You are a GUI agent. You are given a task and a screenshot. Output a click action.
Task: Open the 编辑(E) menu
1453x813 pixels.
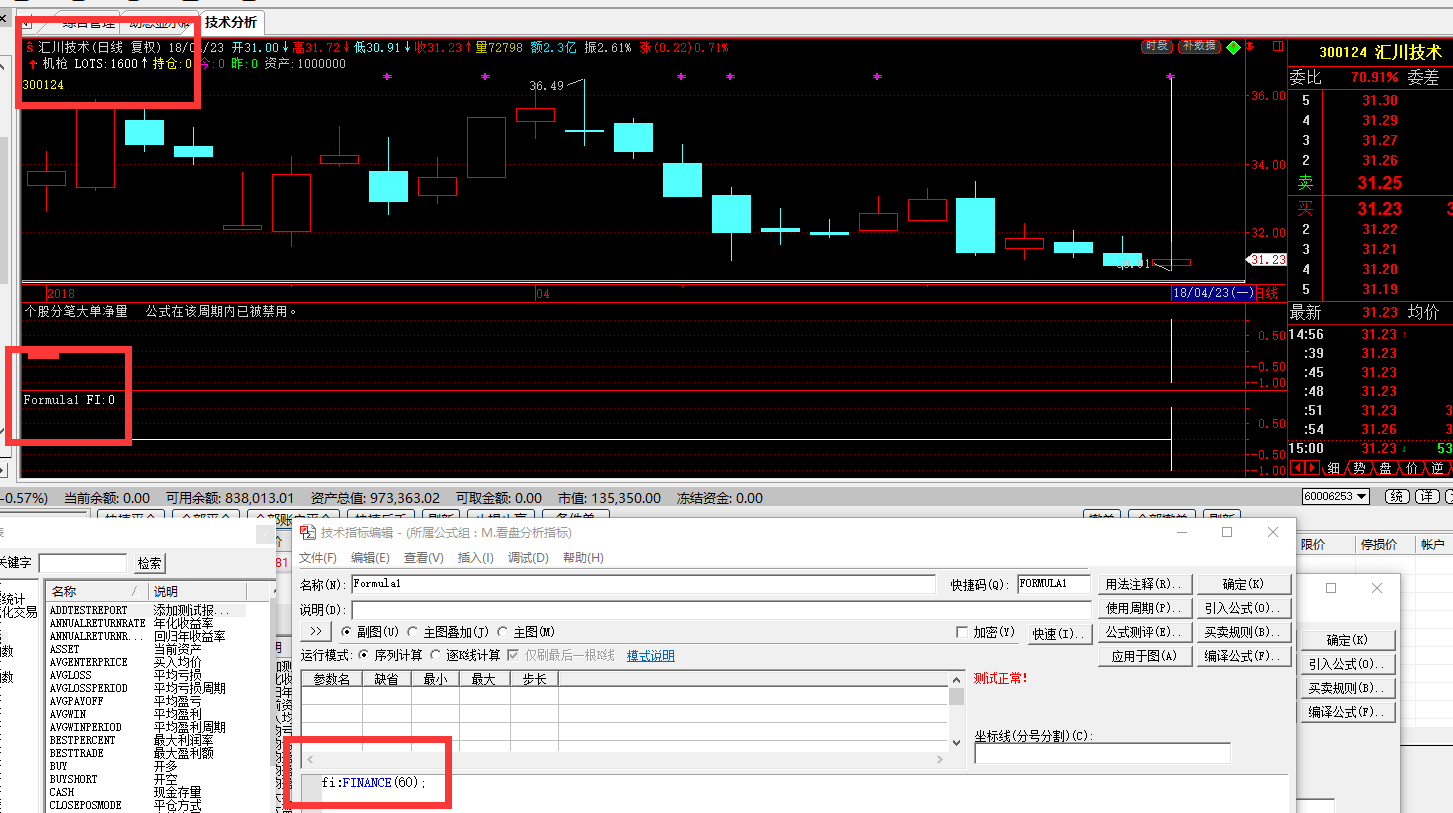coord(370,558)
